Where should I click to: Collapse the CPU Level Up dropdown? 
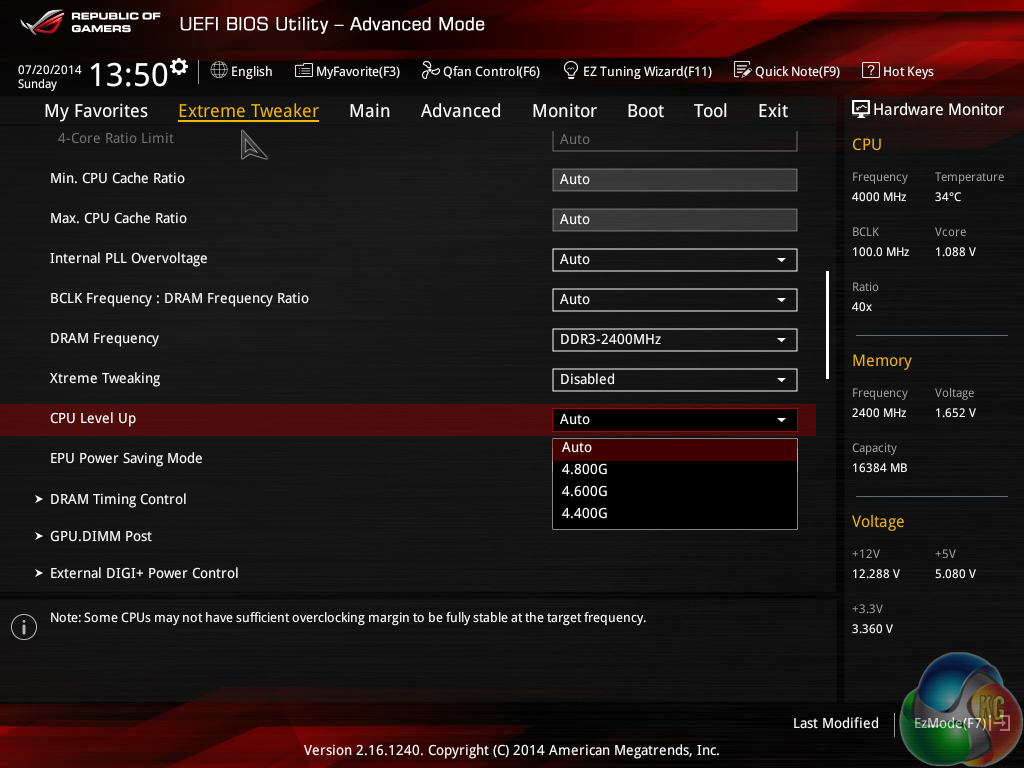tap(675, 419)
